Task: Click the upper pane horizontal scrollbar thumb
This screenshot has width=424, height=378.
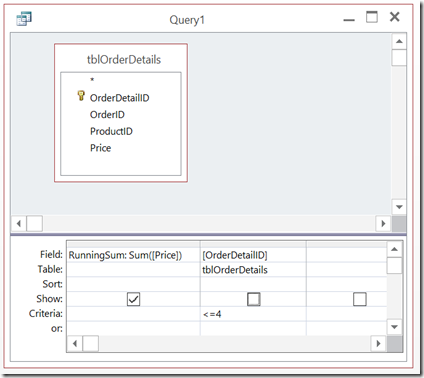Action: [34, 223]
